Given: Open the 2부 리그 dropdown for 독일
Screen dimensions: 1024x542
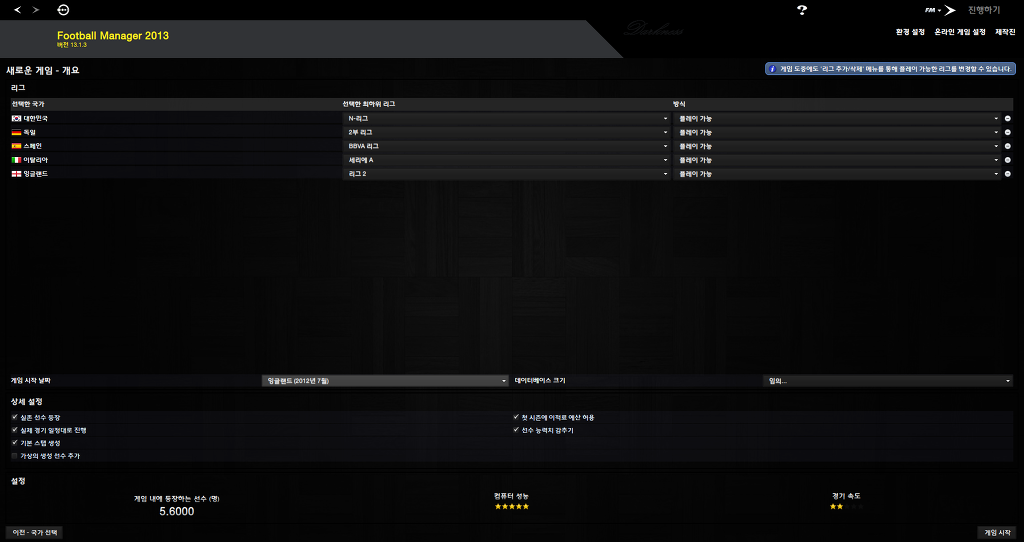Looking at the screenshot, I should (507, 133).
